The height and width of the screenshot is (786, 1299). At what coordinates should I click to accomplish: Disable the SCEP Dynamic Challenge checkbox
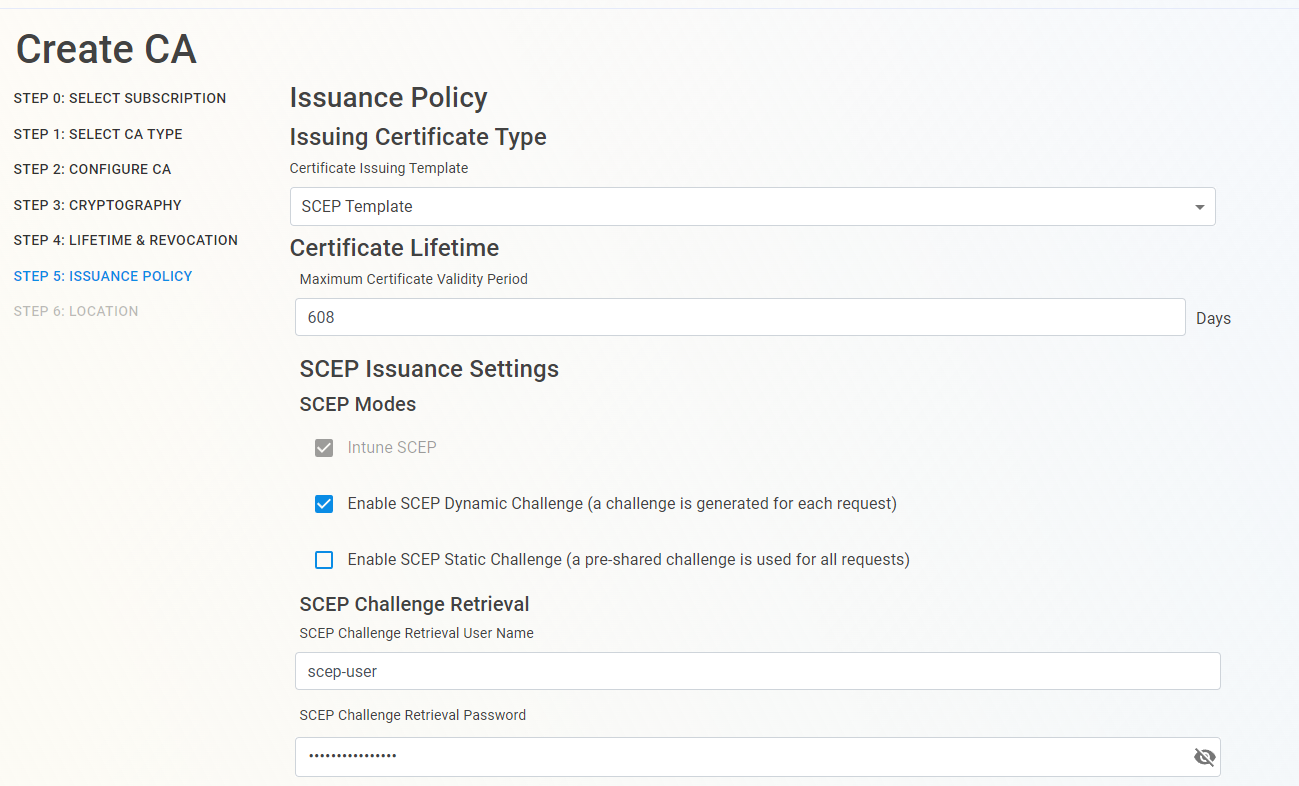[x=324, y=504]
